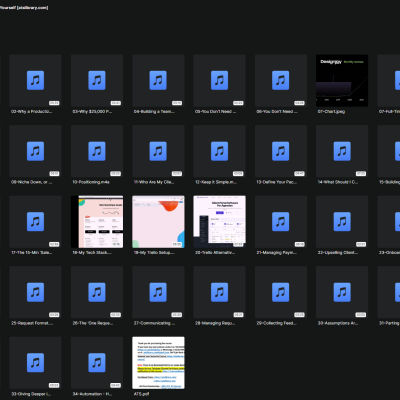Screen dimensions: 400x400
Task: Open the audio file '02-Why a Producti...'
Action: click(35, 81)
